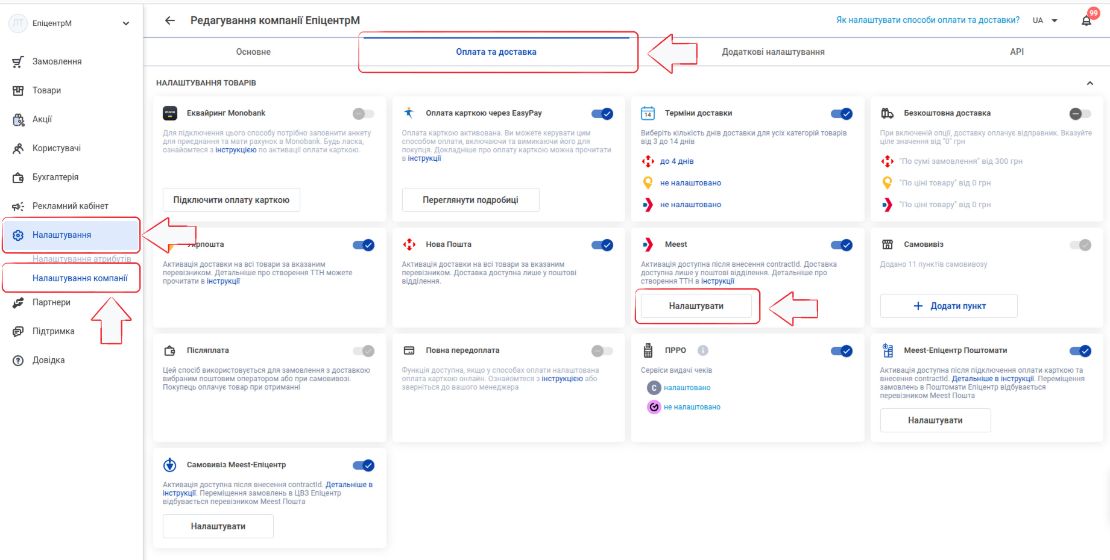Screen dimensions: 1110x560
Task: Click the Meest card logo icon
Action: pyautogui.click(x=647, y=245)
